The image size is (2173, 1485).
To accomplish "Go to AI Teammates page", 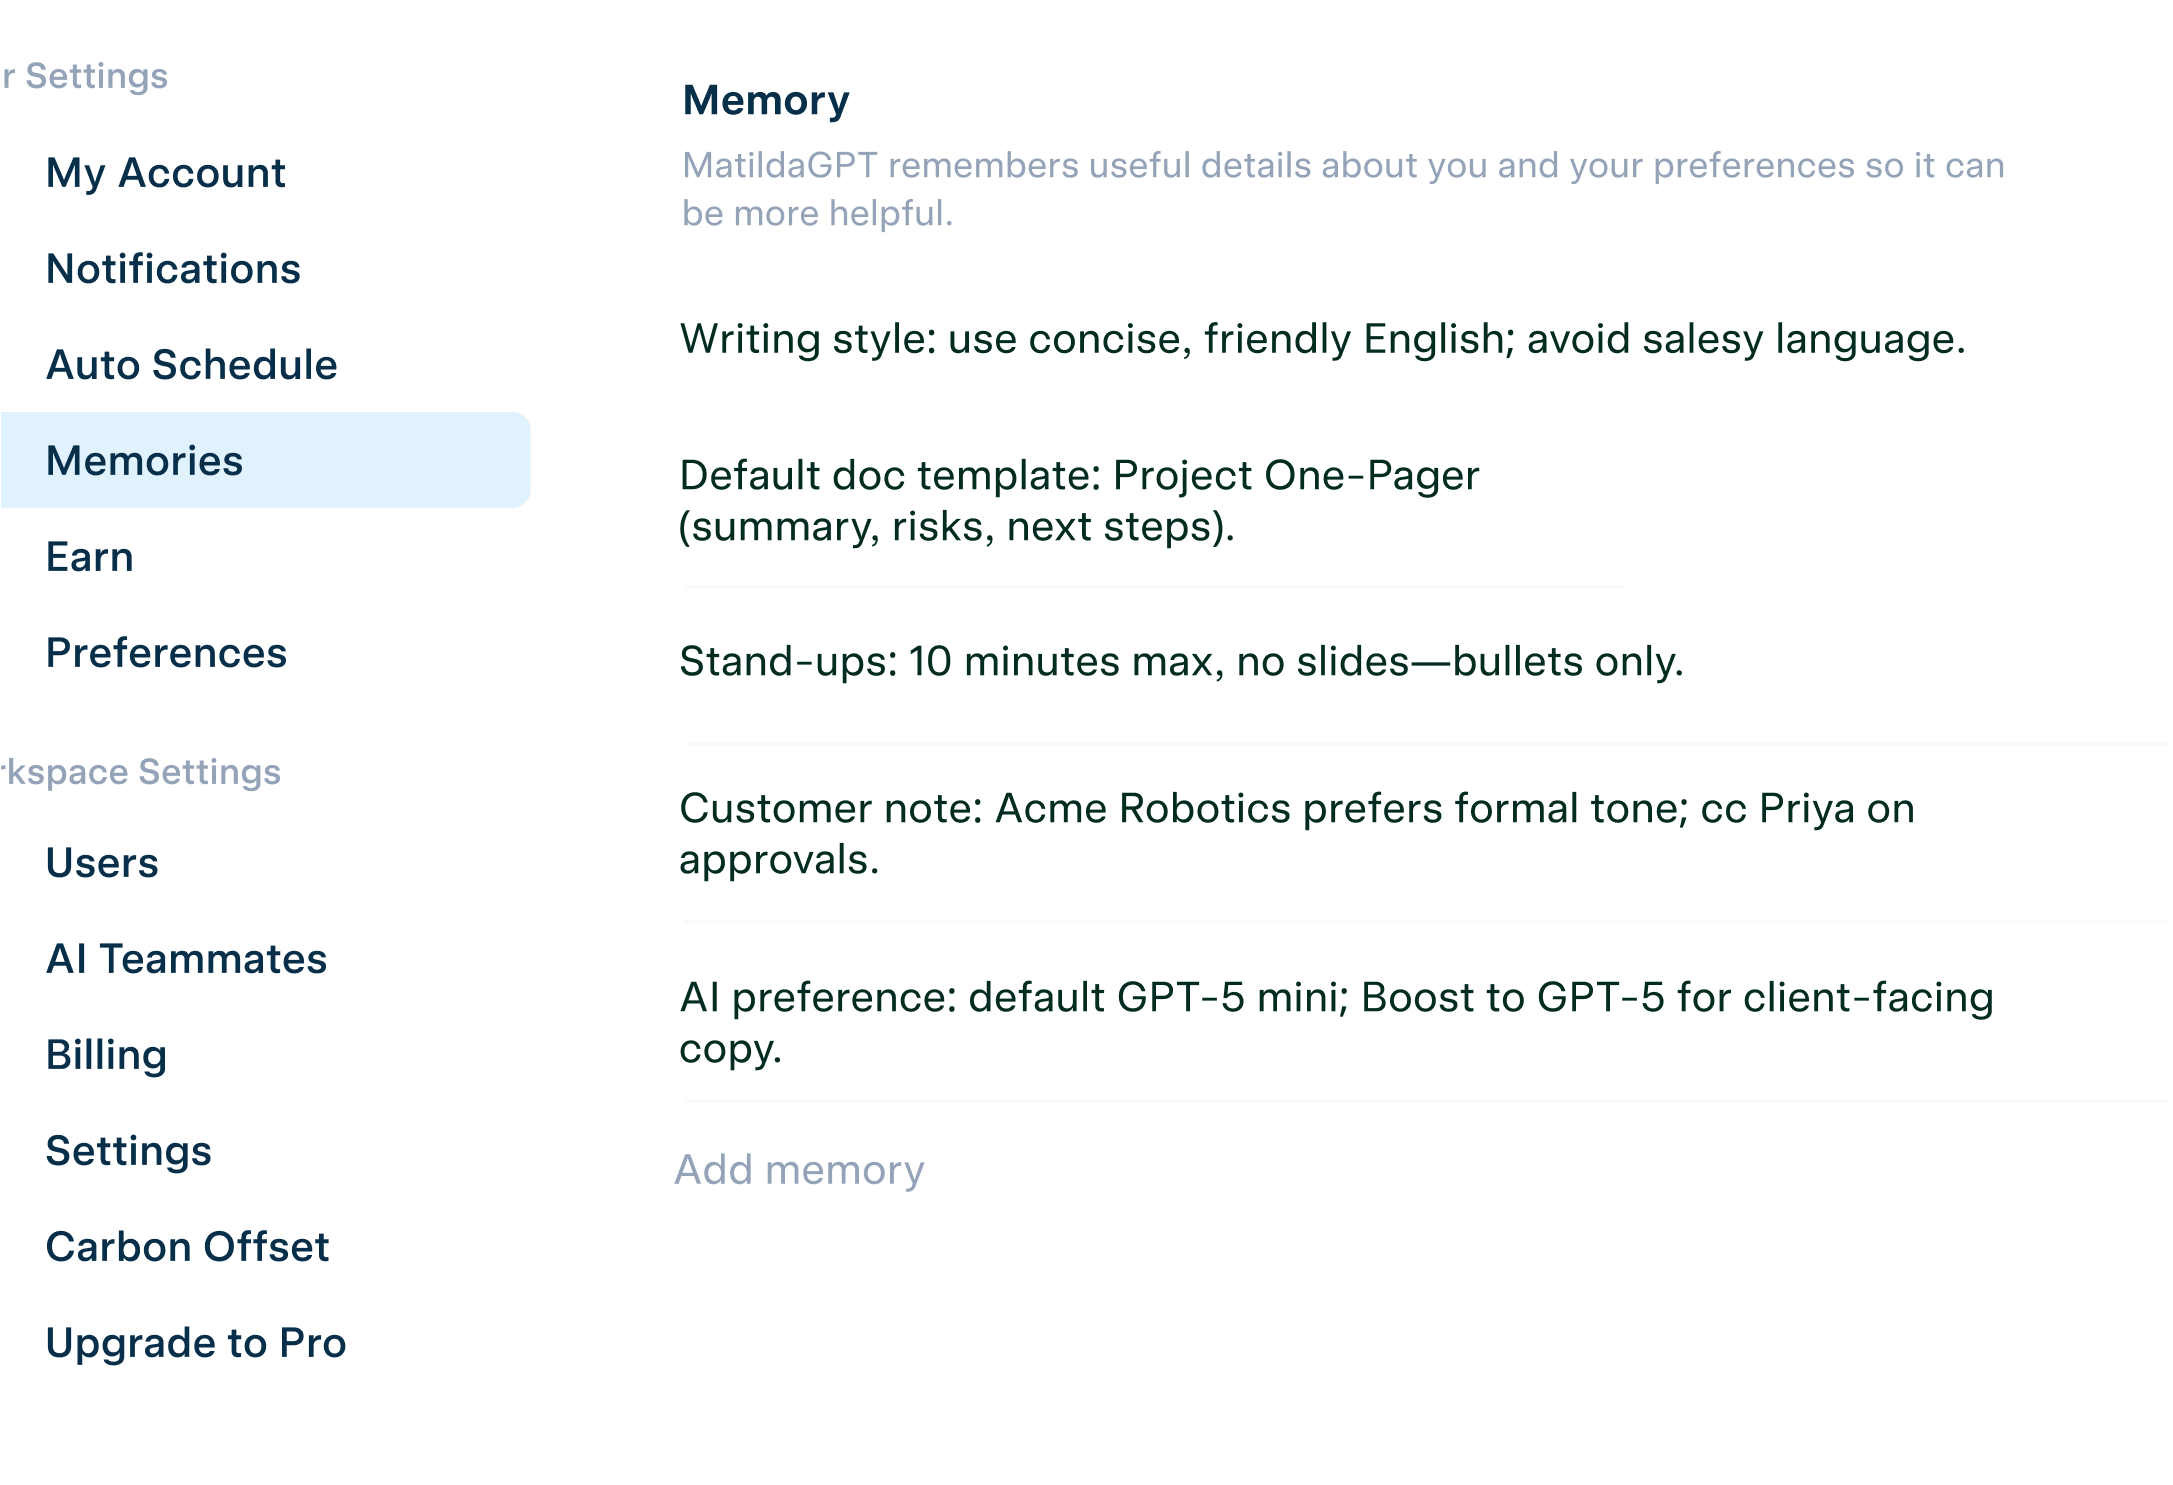I will click(187, 959).
